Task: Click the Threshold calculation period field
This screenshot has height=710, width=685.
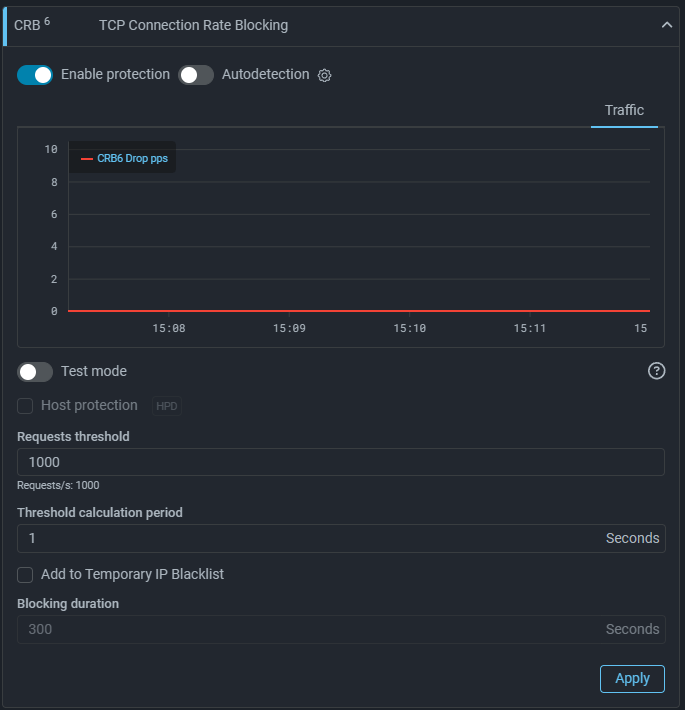Action: tap(310, 538)
